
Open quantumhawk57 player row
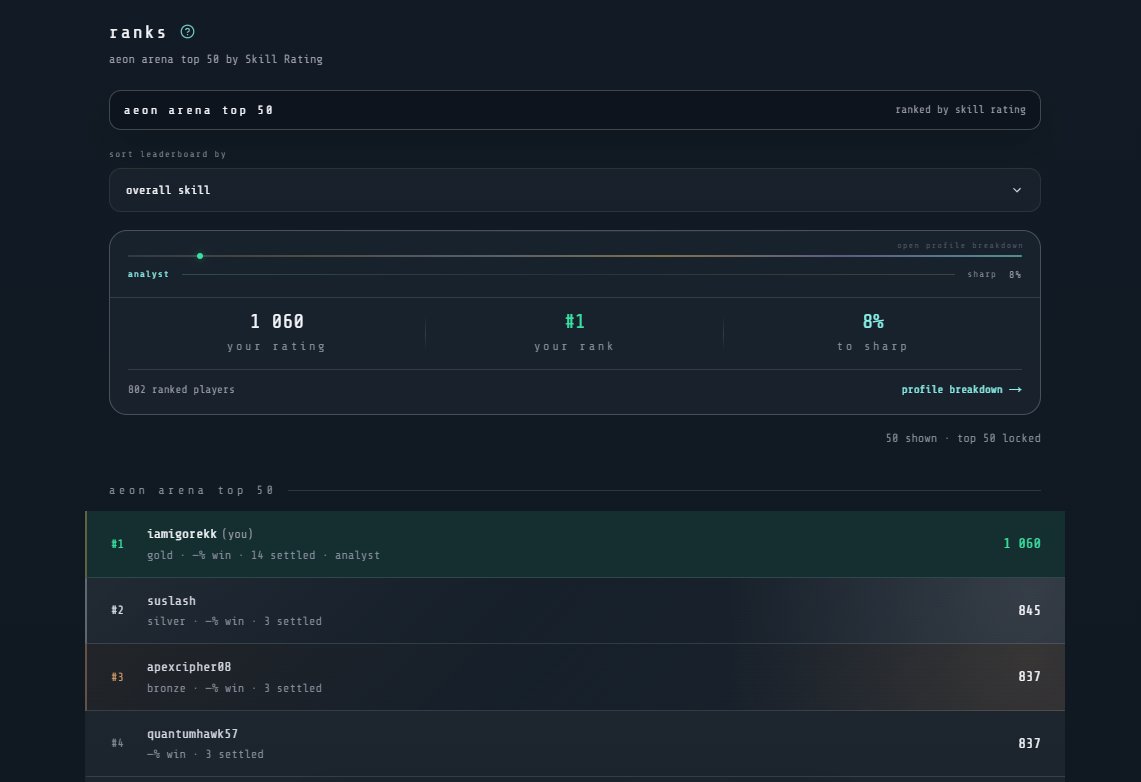(x=575, y=743)
